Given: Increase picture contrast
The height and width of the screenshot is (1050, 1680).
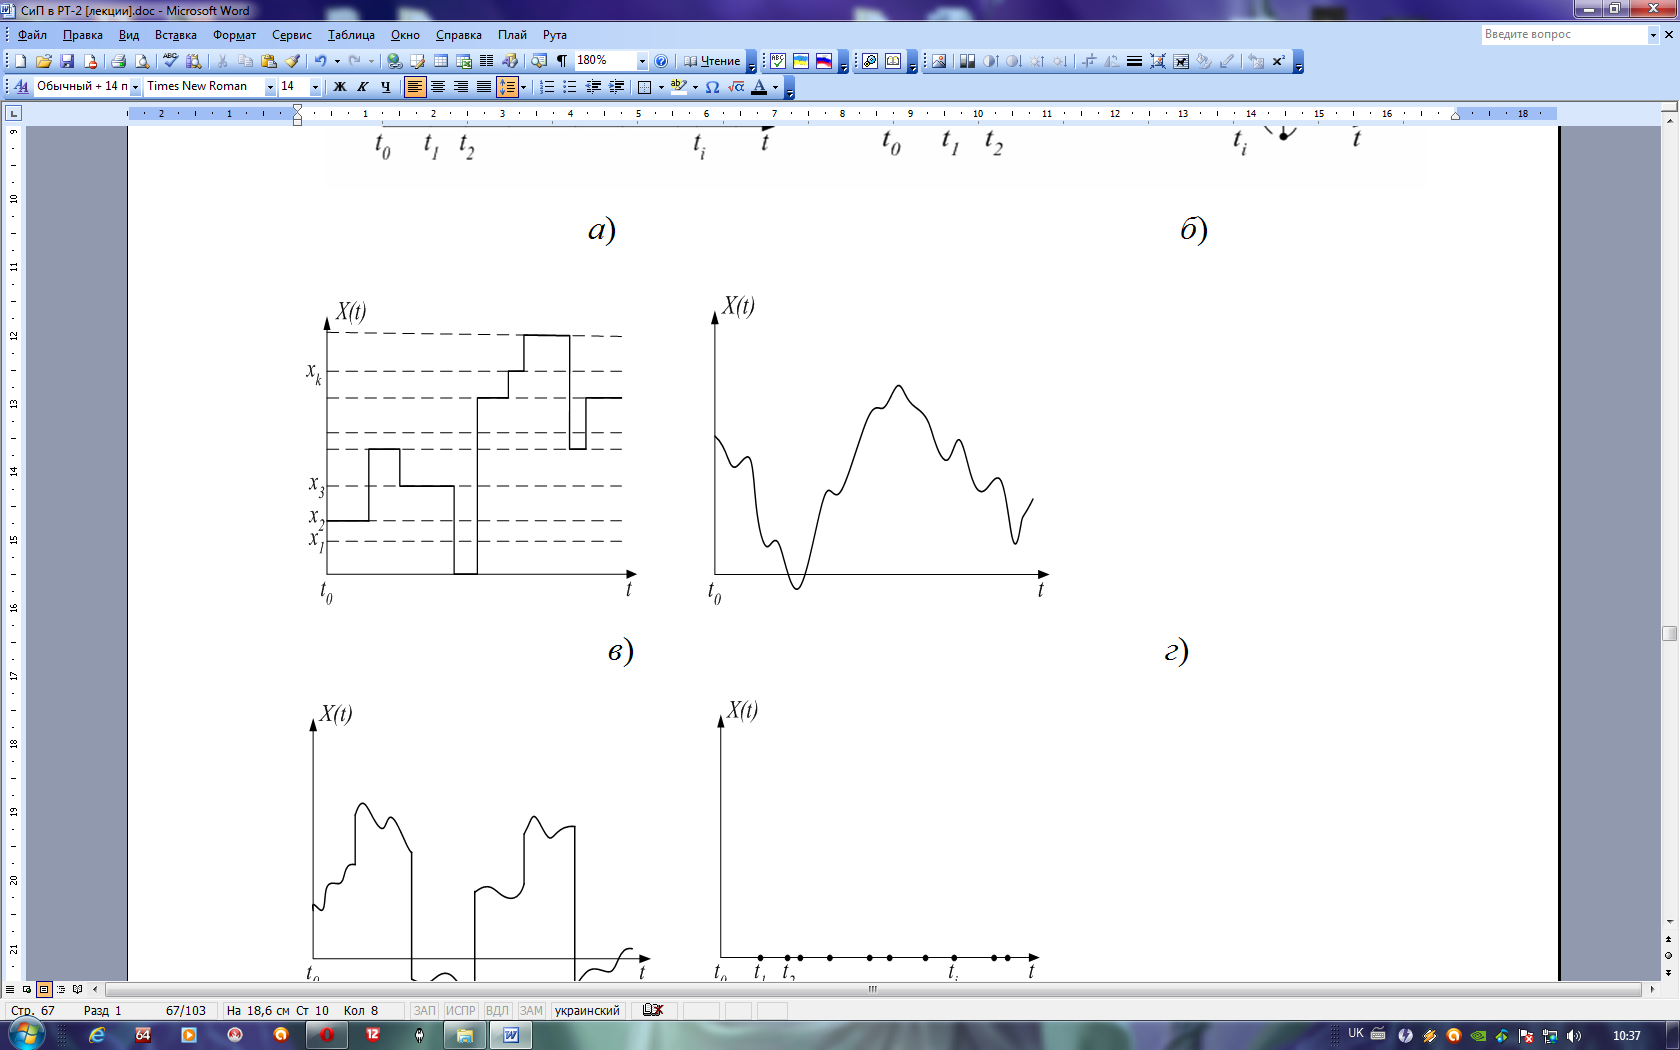Looking at the screenshot, I should pyautogui.click(x=990, y=61).
